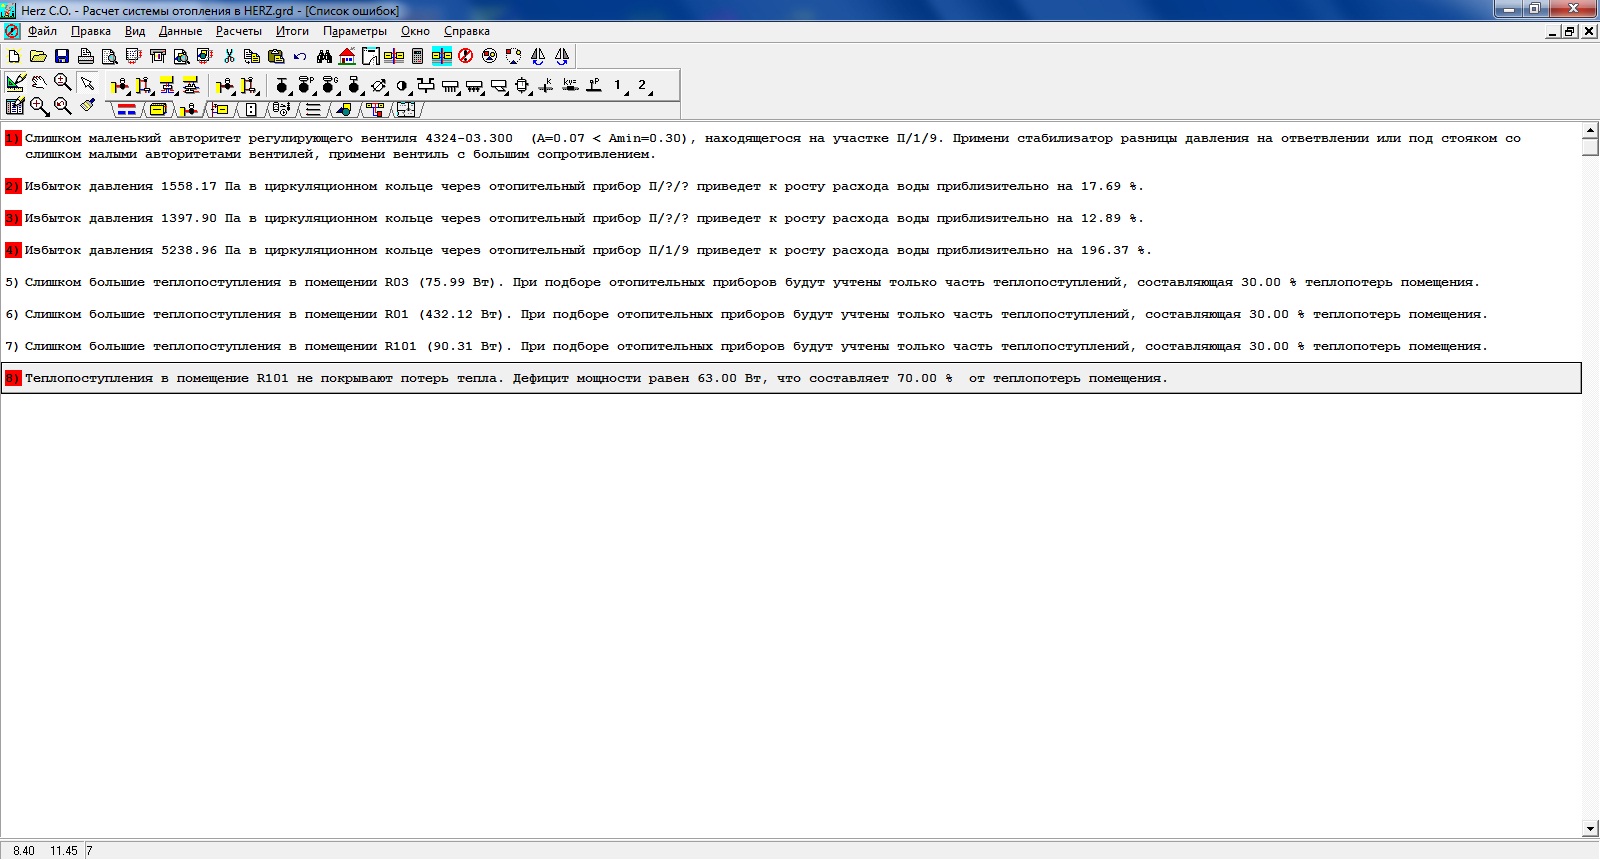Click the red house icon
Viewport: 1600px width, 860px height.
pos(347,56)
